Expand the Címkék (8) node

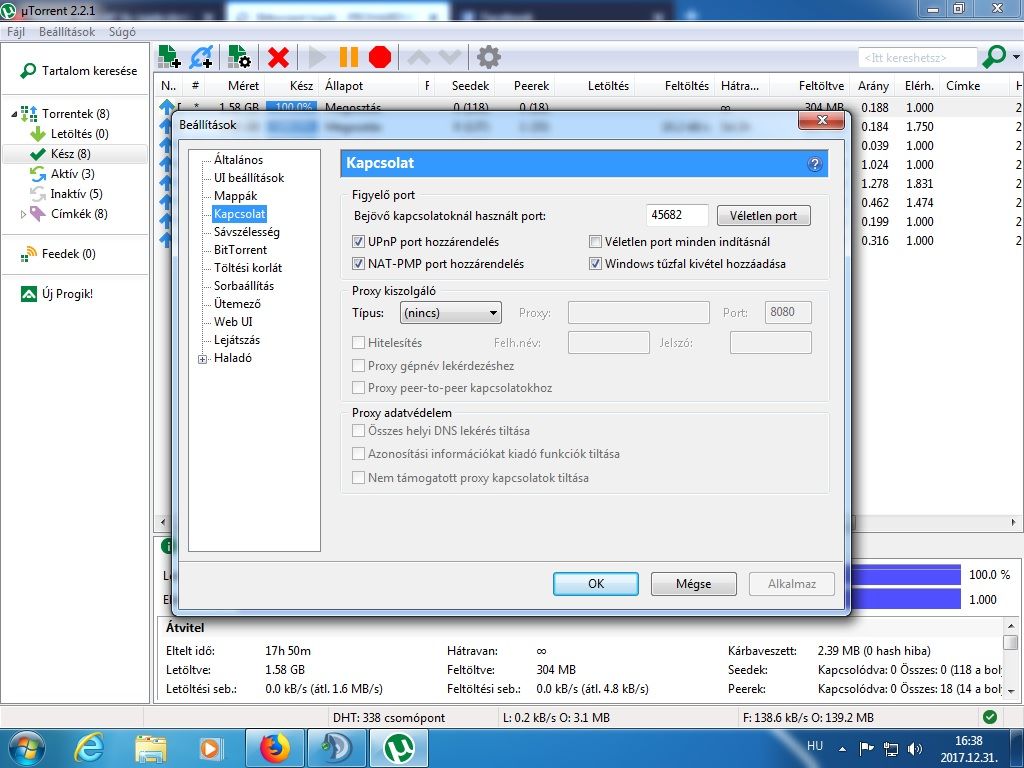click(x=24, y=214)
